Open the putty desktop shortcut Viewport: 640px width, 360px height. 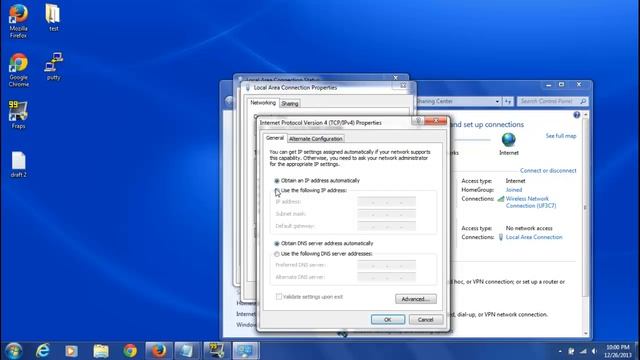(x=53, y=66)
